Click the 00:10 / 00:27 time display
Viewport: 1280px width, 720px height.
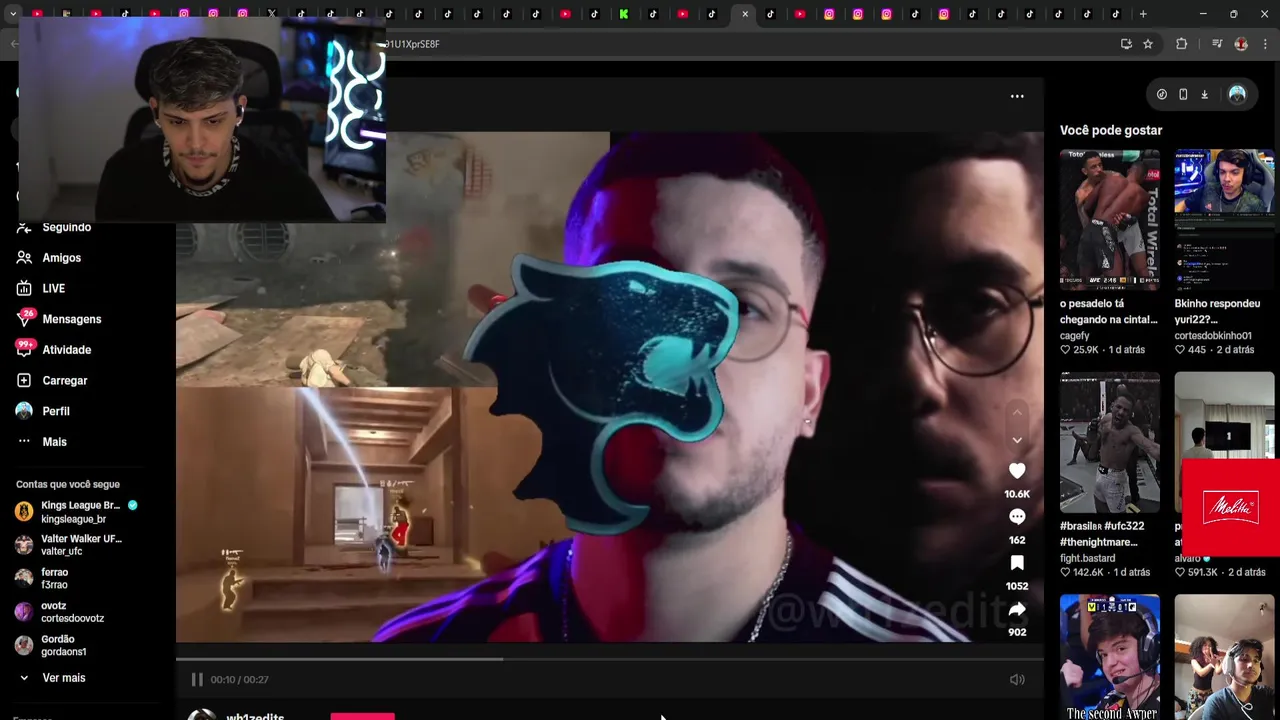click(239, 680)
